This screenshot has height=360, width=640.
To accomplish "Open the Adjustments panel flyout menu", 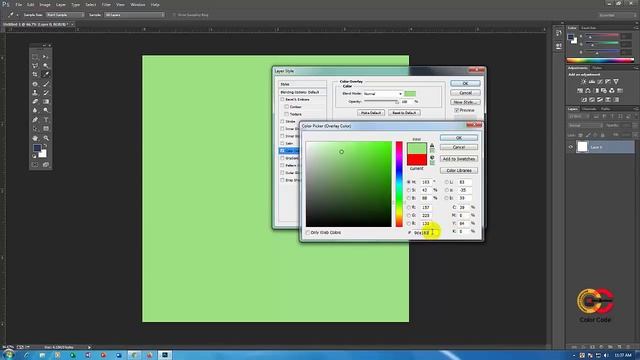I will 636,68.
